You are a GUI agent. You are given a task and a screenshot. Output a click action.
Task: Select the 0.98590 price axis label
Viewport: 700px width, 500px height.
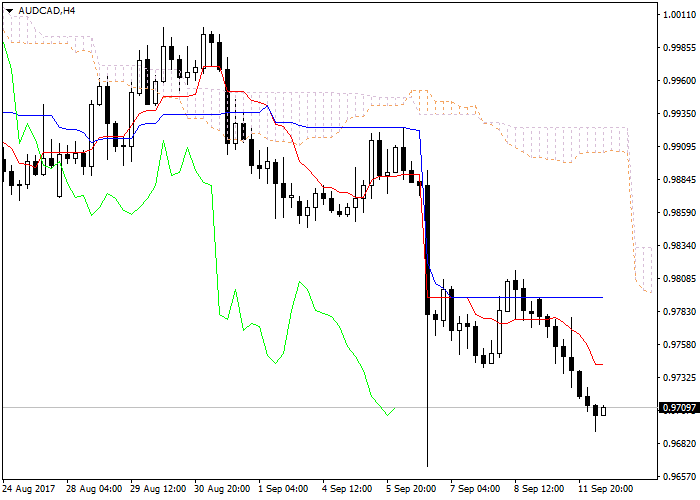click(679, 212)
